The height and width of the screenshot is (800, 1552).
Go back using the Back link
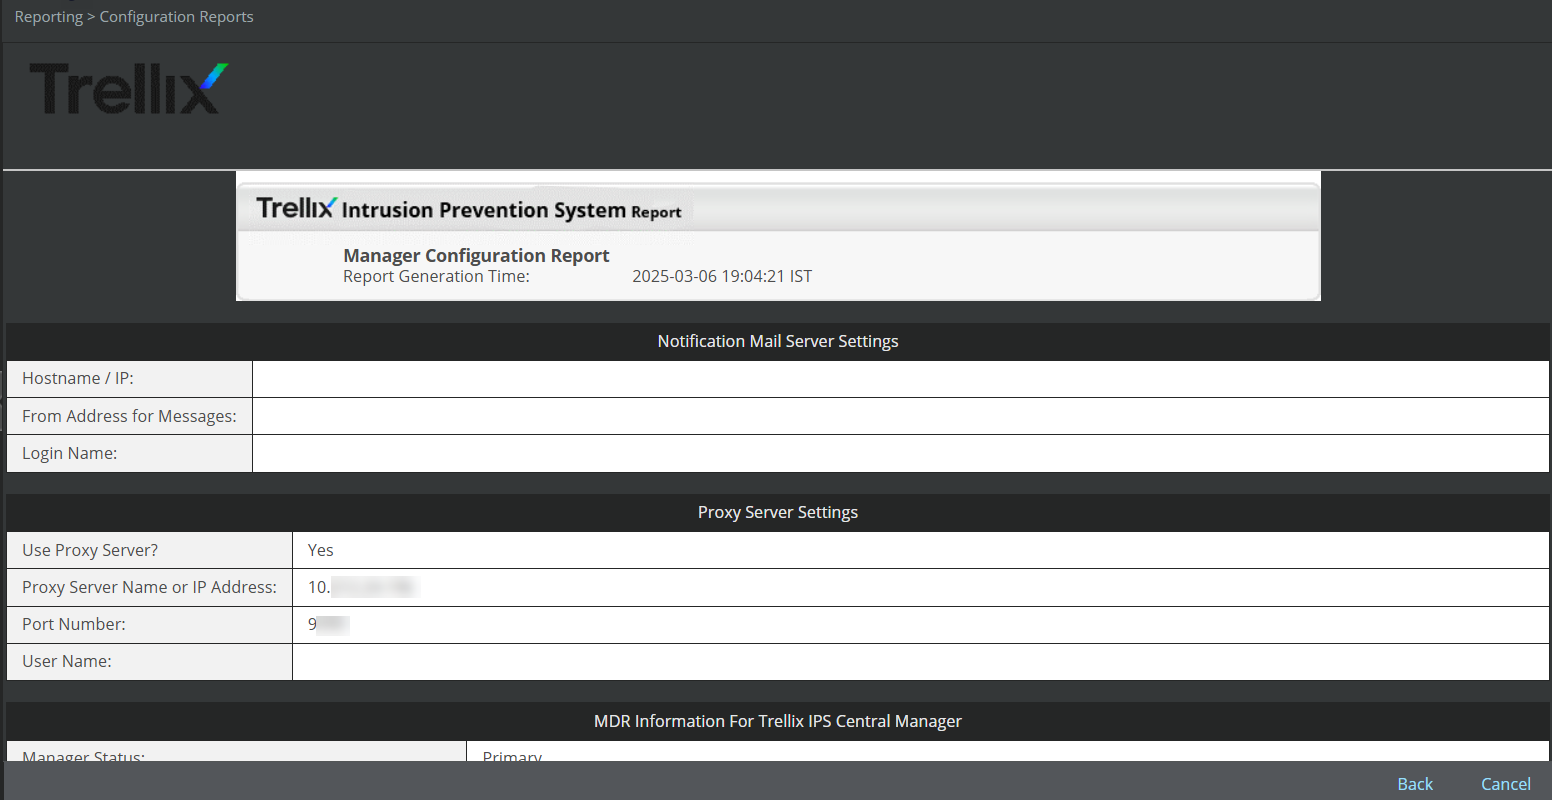point(1415,784)
